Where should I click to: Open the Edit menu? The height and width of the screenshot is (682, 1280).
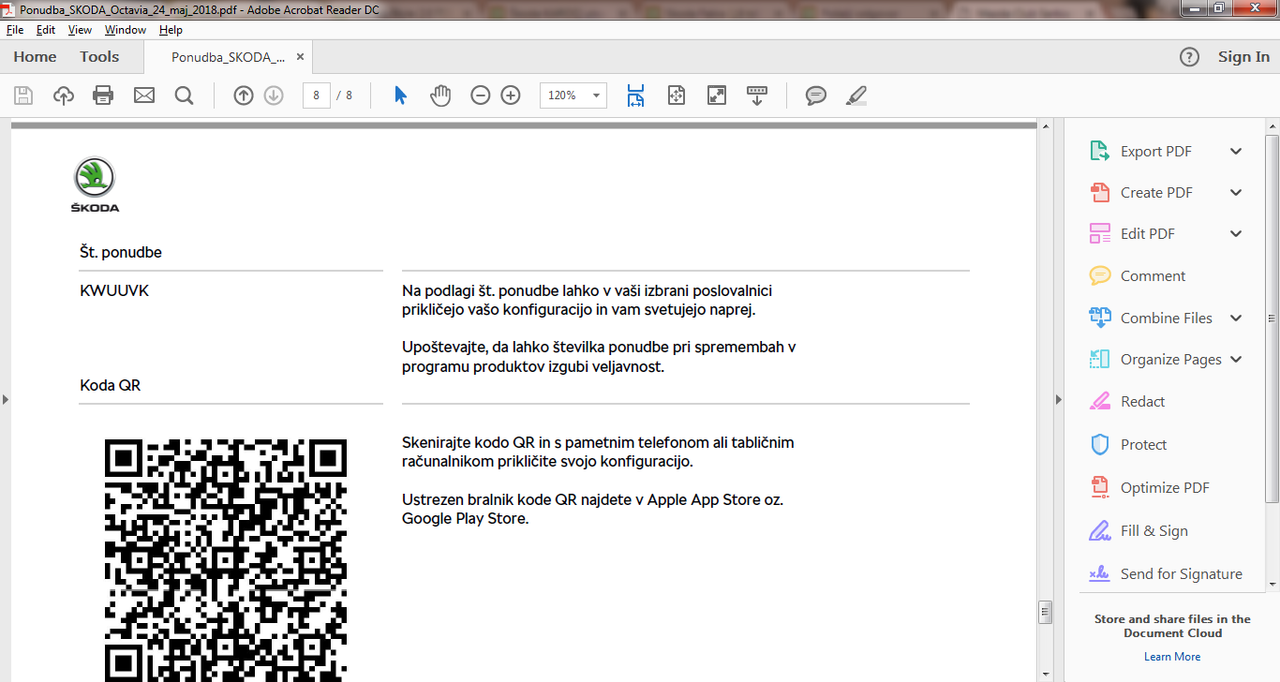pos(46,30)
